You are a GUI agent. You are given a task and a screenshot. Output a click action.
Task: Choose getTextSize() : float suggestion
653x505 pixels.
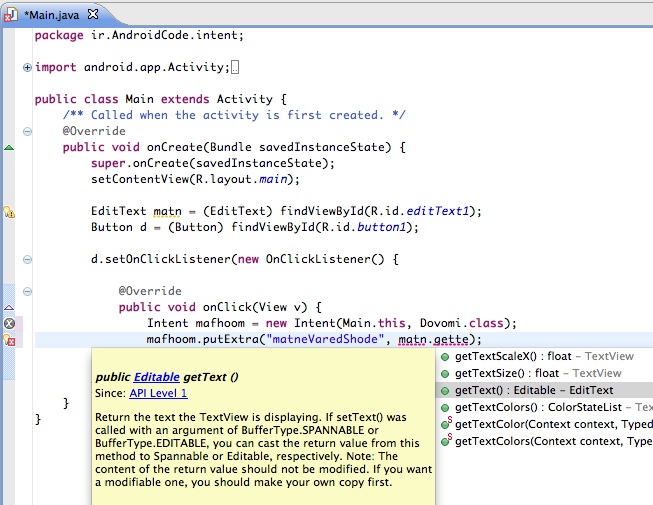pos(537,373)
